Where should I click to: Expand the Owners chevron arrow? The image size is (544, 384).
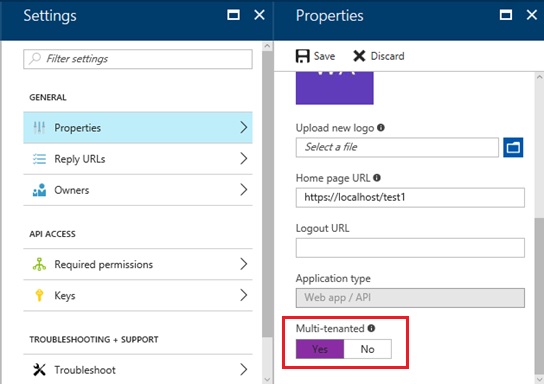(x=244, y=190)
